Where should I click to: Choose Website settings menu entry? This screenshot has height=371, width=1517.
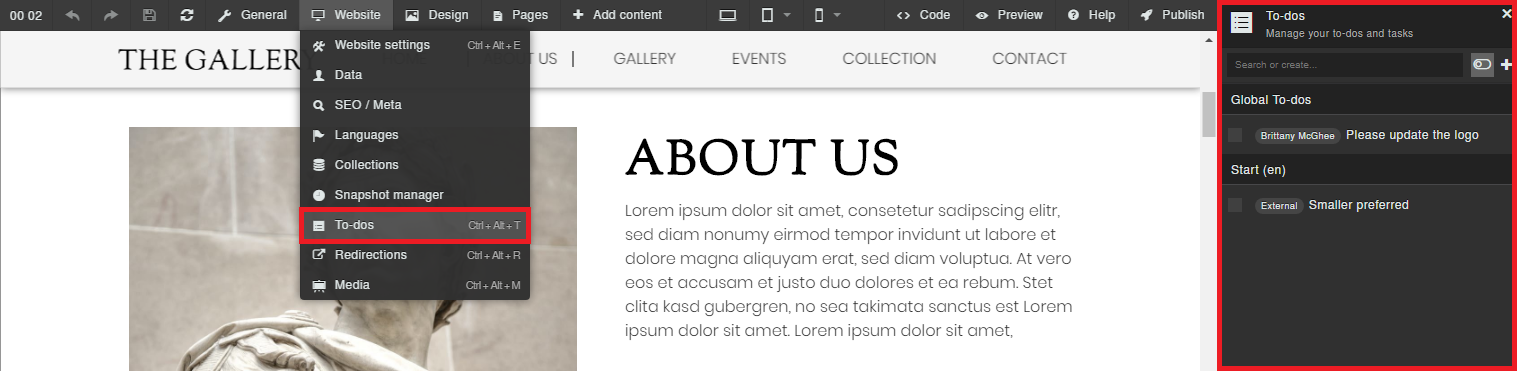coord(415,45)
